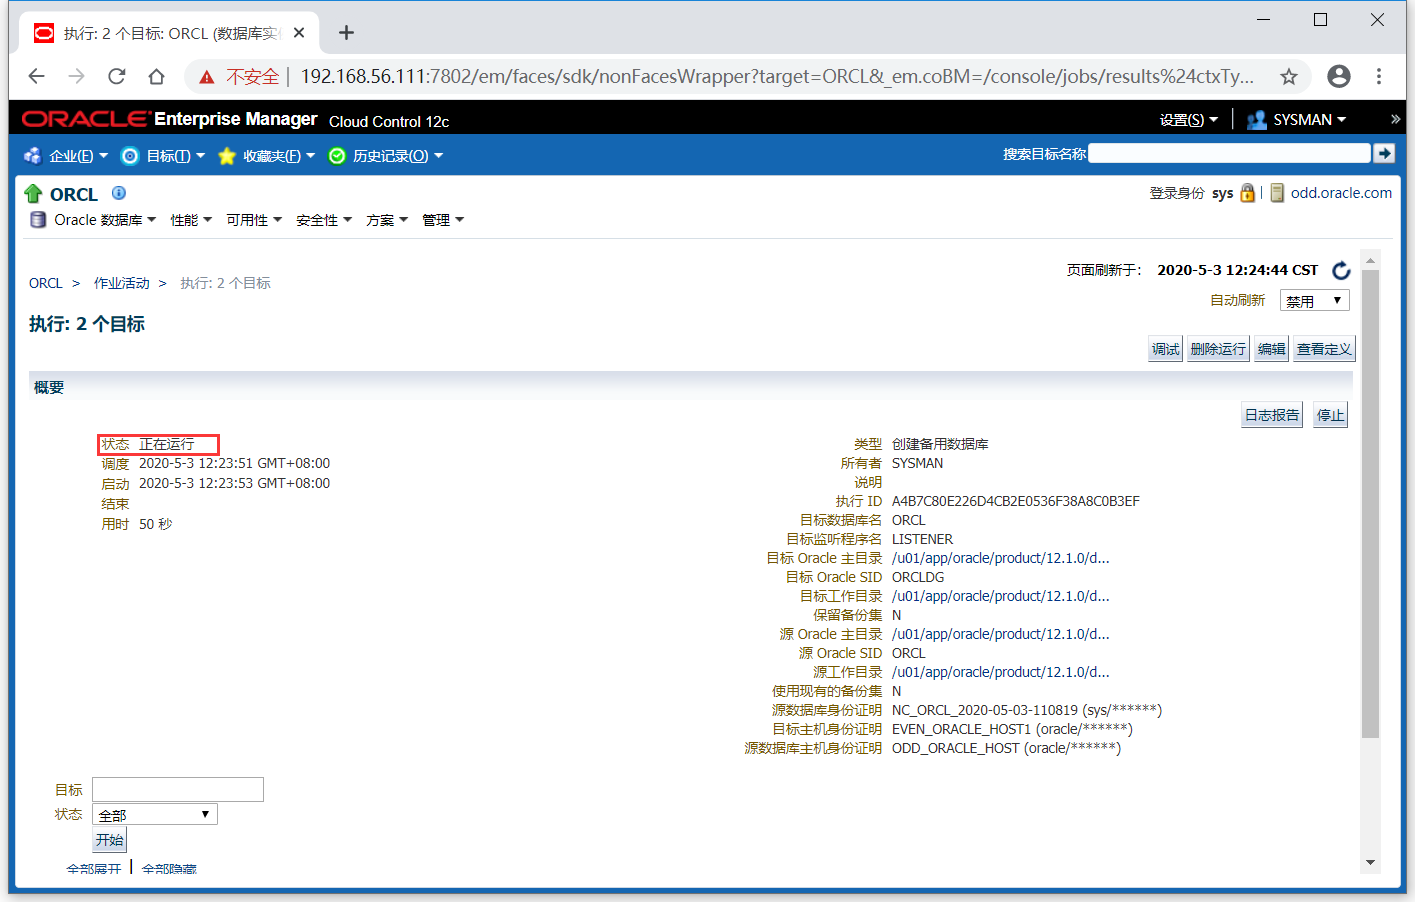
Task: Click the 创建备用数据库 type value
Action: pos(940,444)
